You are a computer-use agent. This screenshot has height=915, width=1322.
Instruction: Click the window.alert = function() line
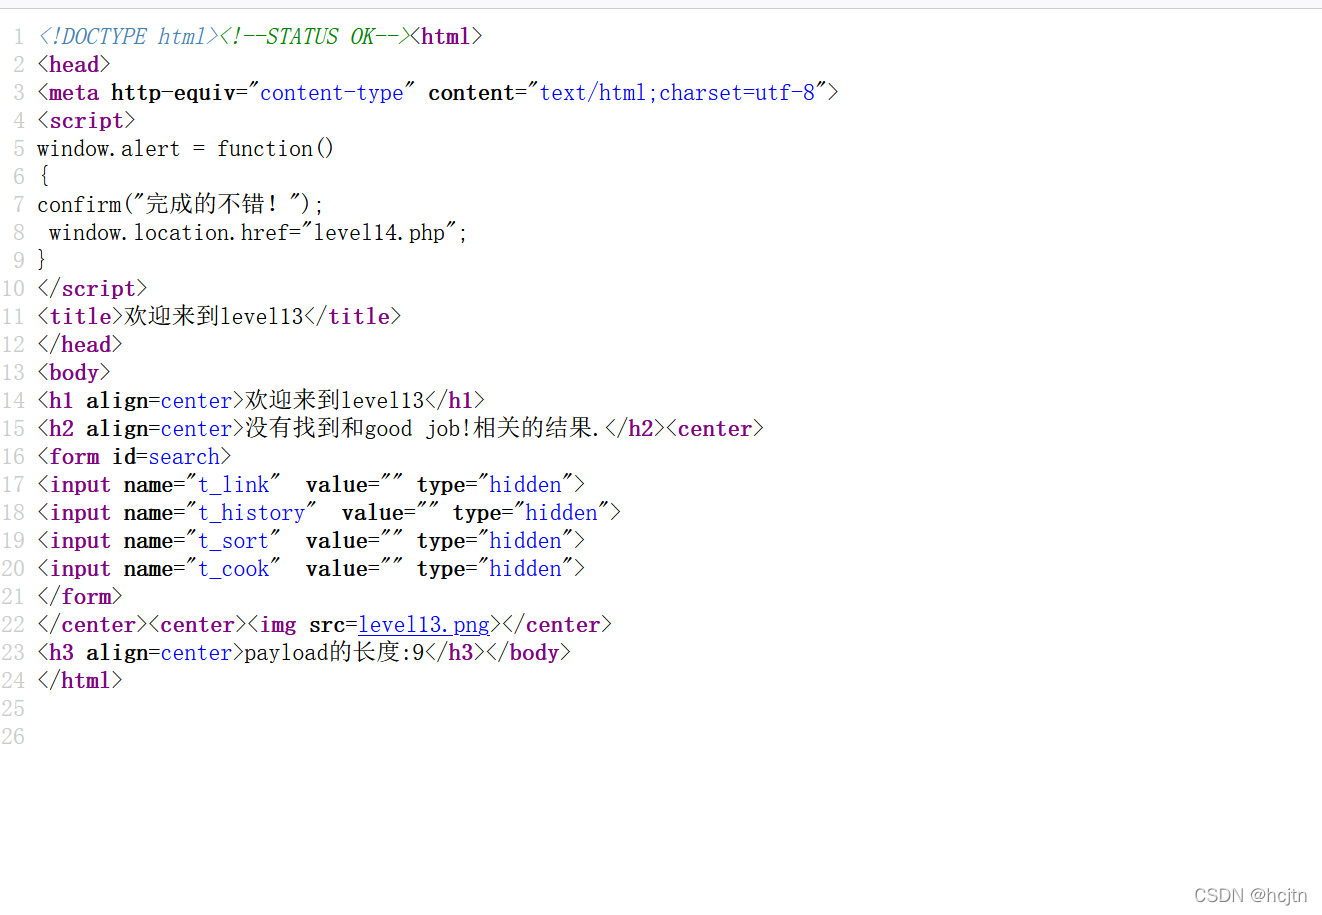pyautogui.click(x=185, y=149)
